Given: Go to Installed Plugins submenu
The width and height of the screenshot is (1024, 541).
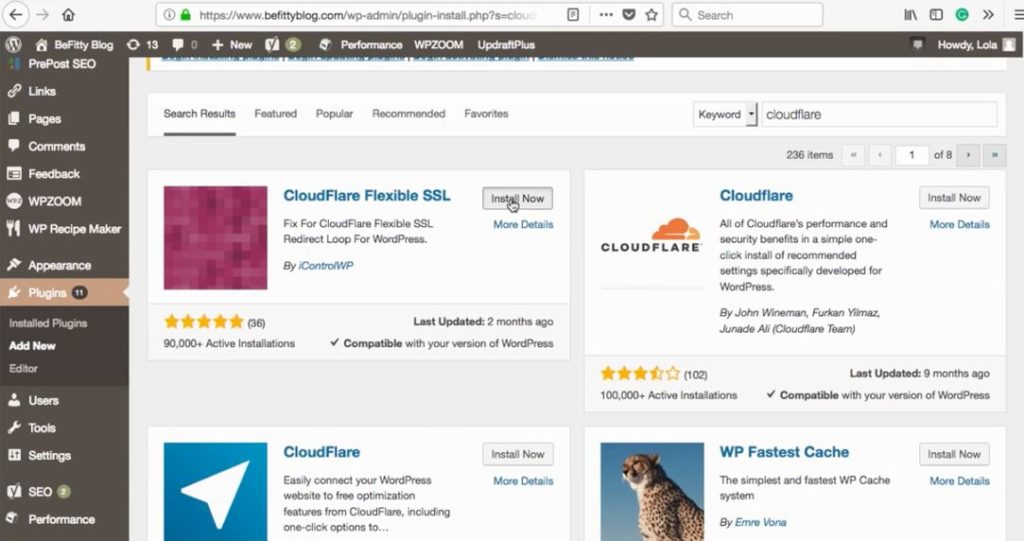Looking at the screenshot, I should click(x=48, y=323).
